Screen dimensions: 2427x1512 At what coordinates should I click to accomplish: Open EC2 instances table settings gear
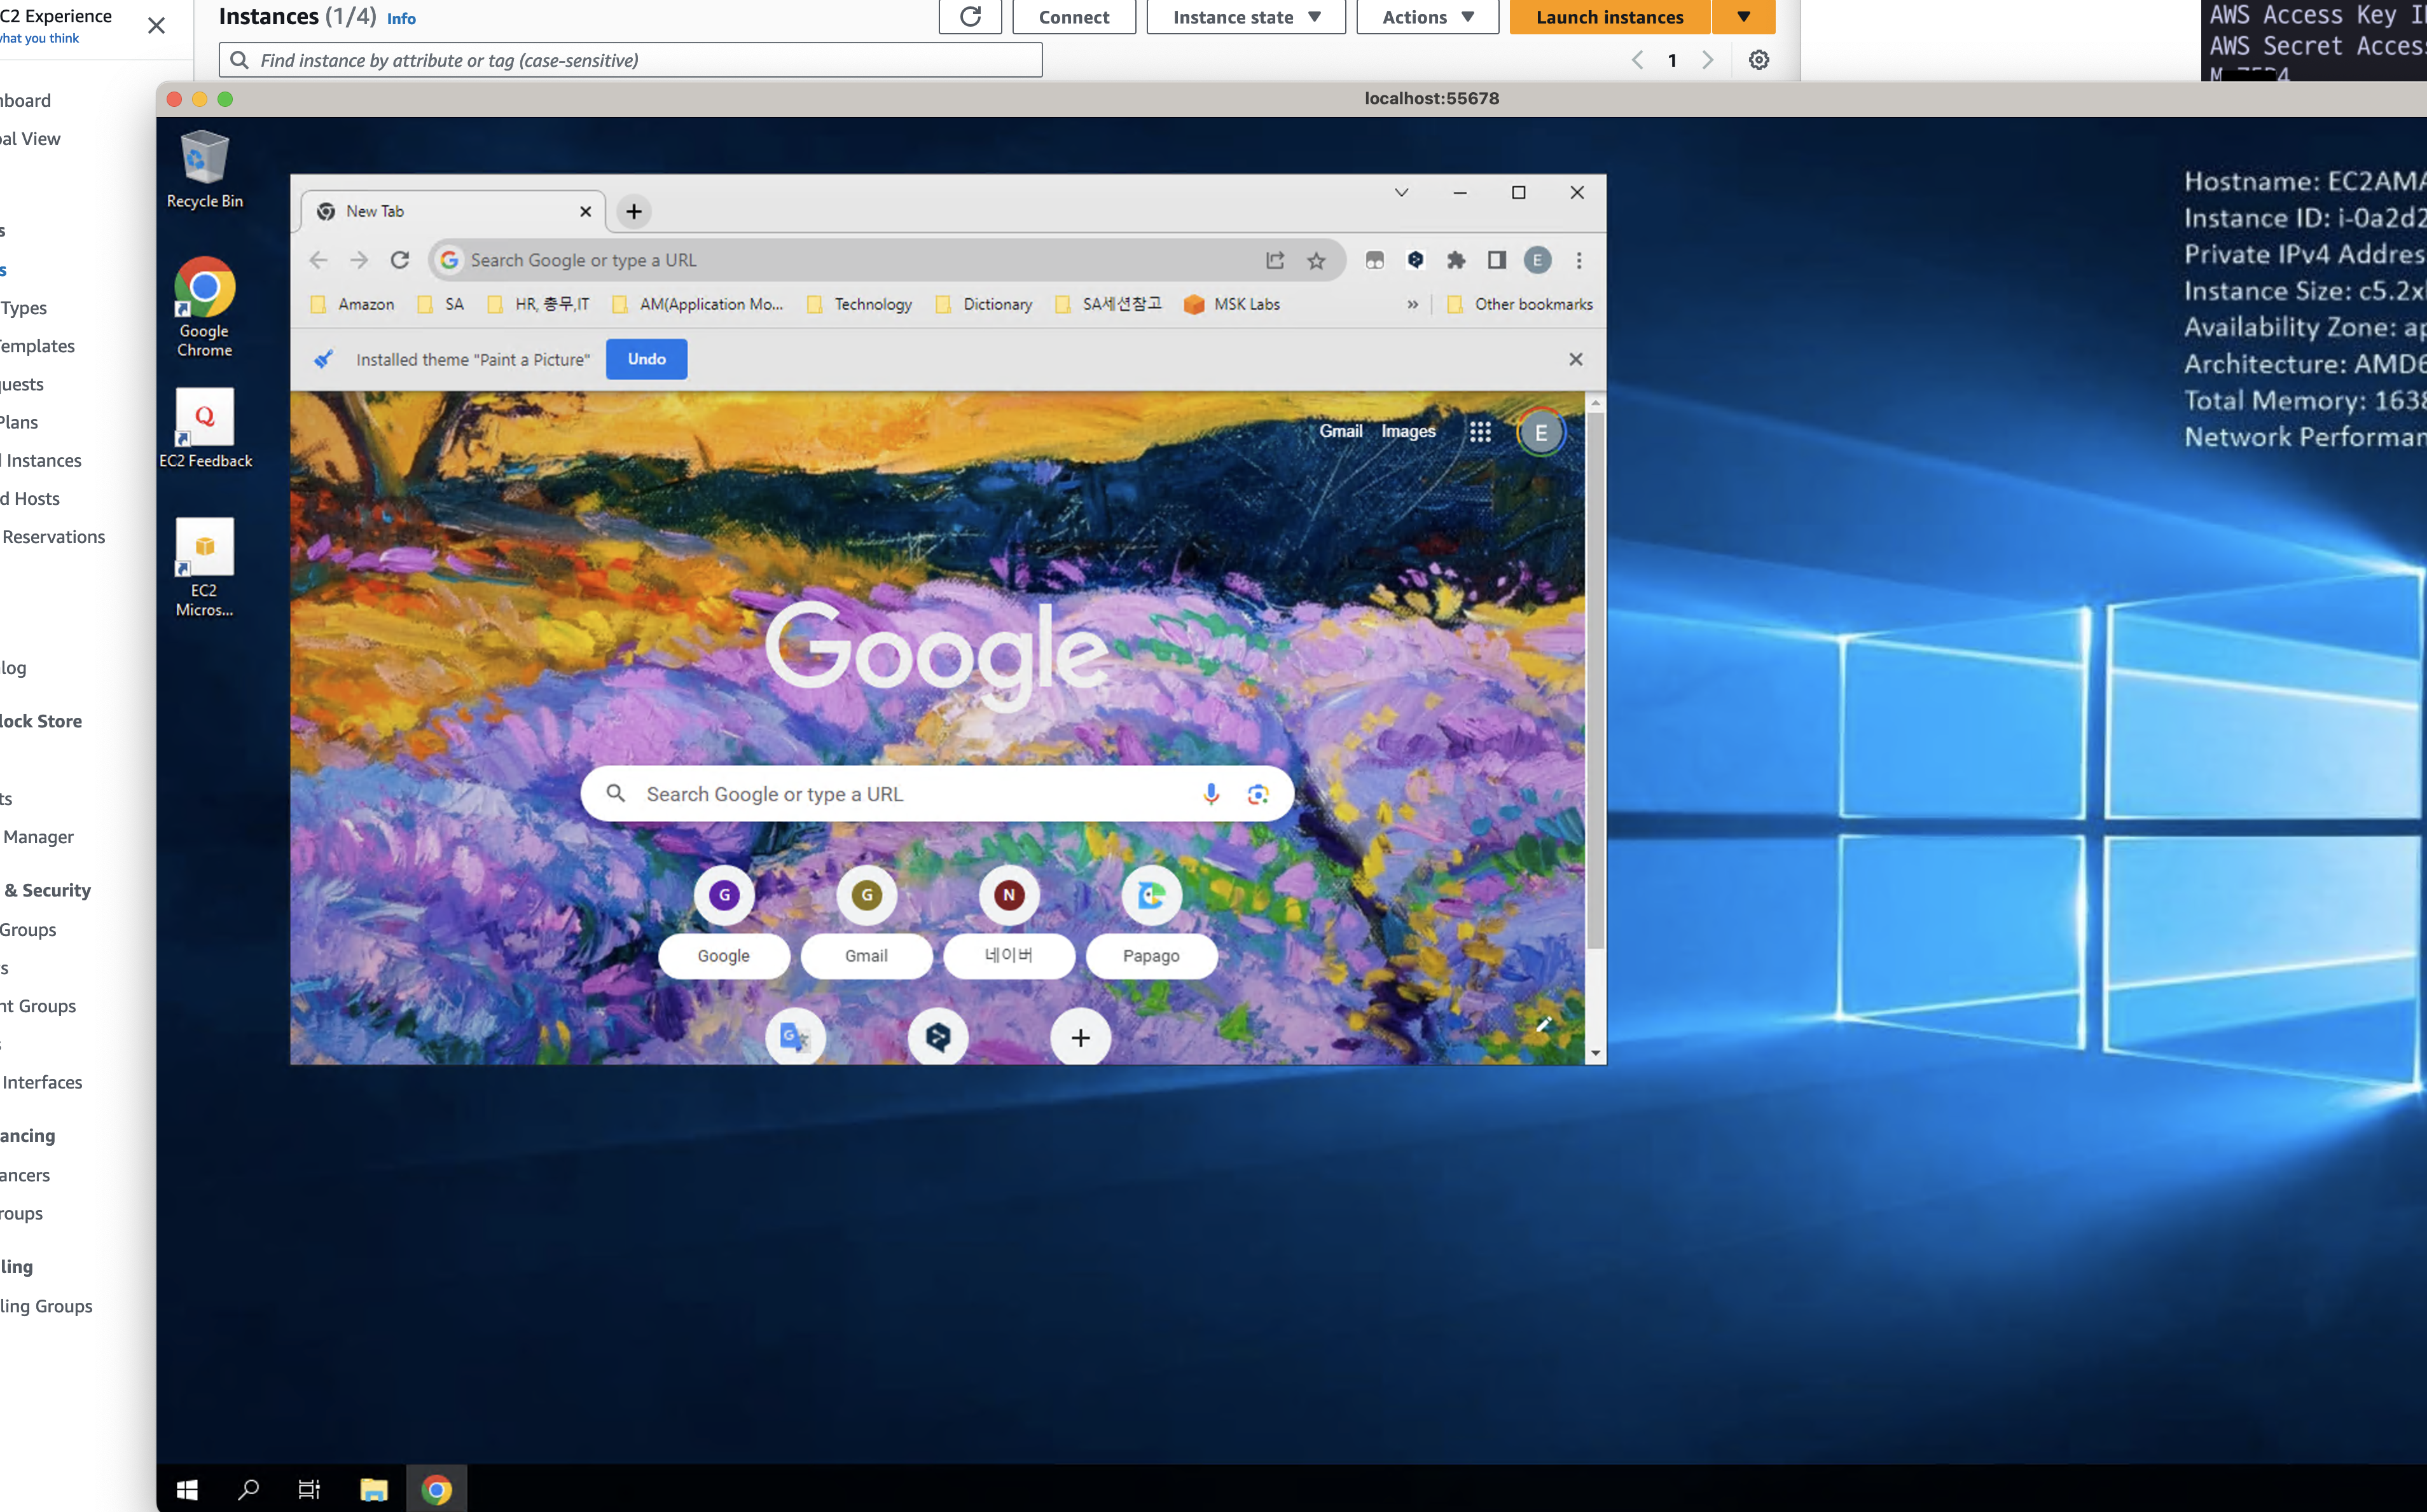(x=1758, y=60)
